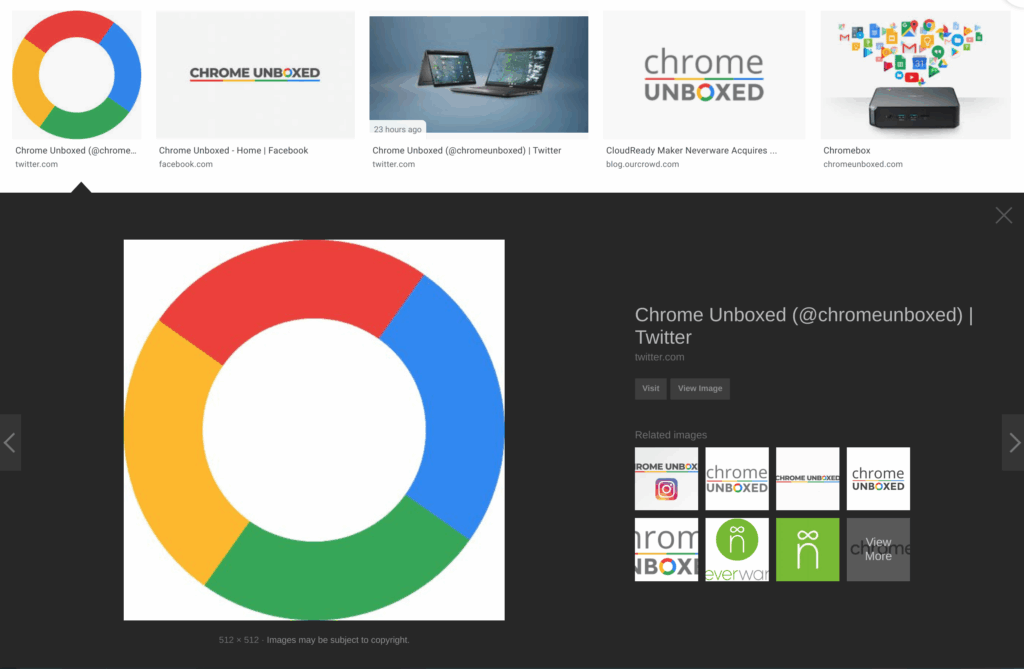Open related Neverware green circle logo thumbnail
This screenshot has width=1024, height=669.
tap(737, 549)
